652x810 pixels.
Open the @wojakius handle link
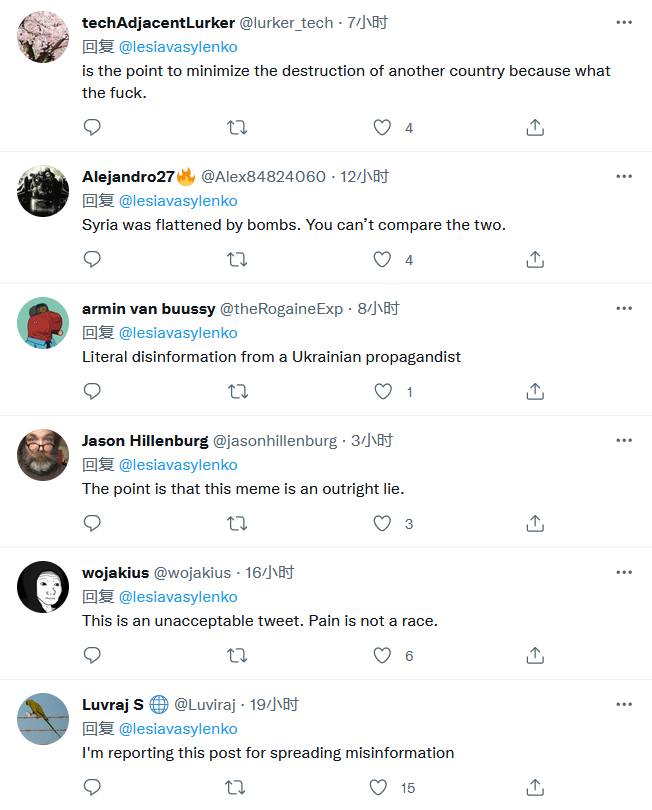[192, 573]
